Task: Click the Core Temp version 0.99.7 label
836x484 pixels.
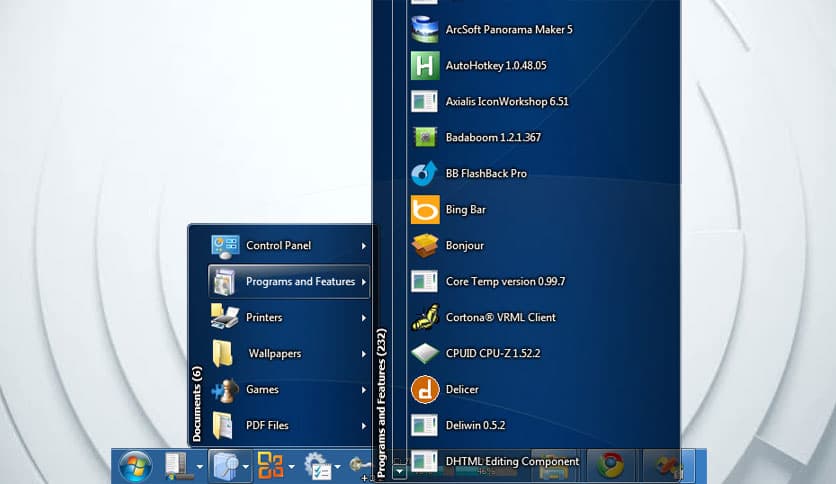Action: tap(505, 281)
